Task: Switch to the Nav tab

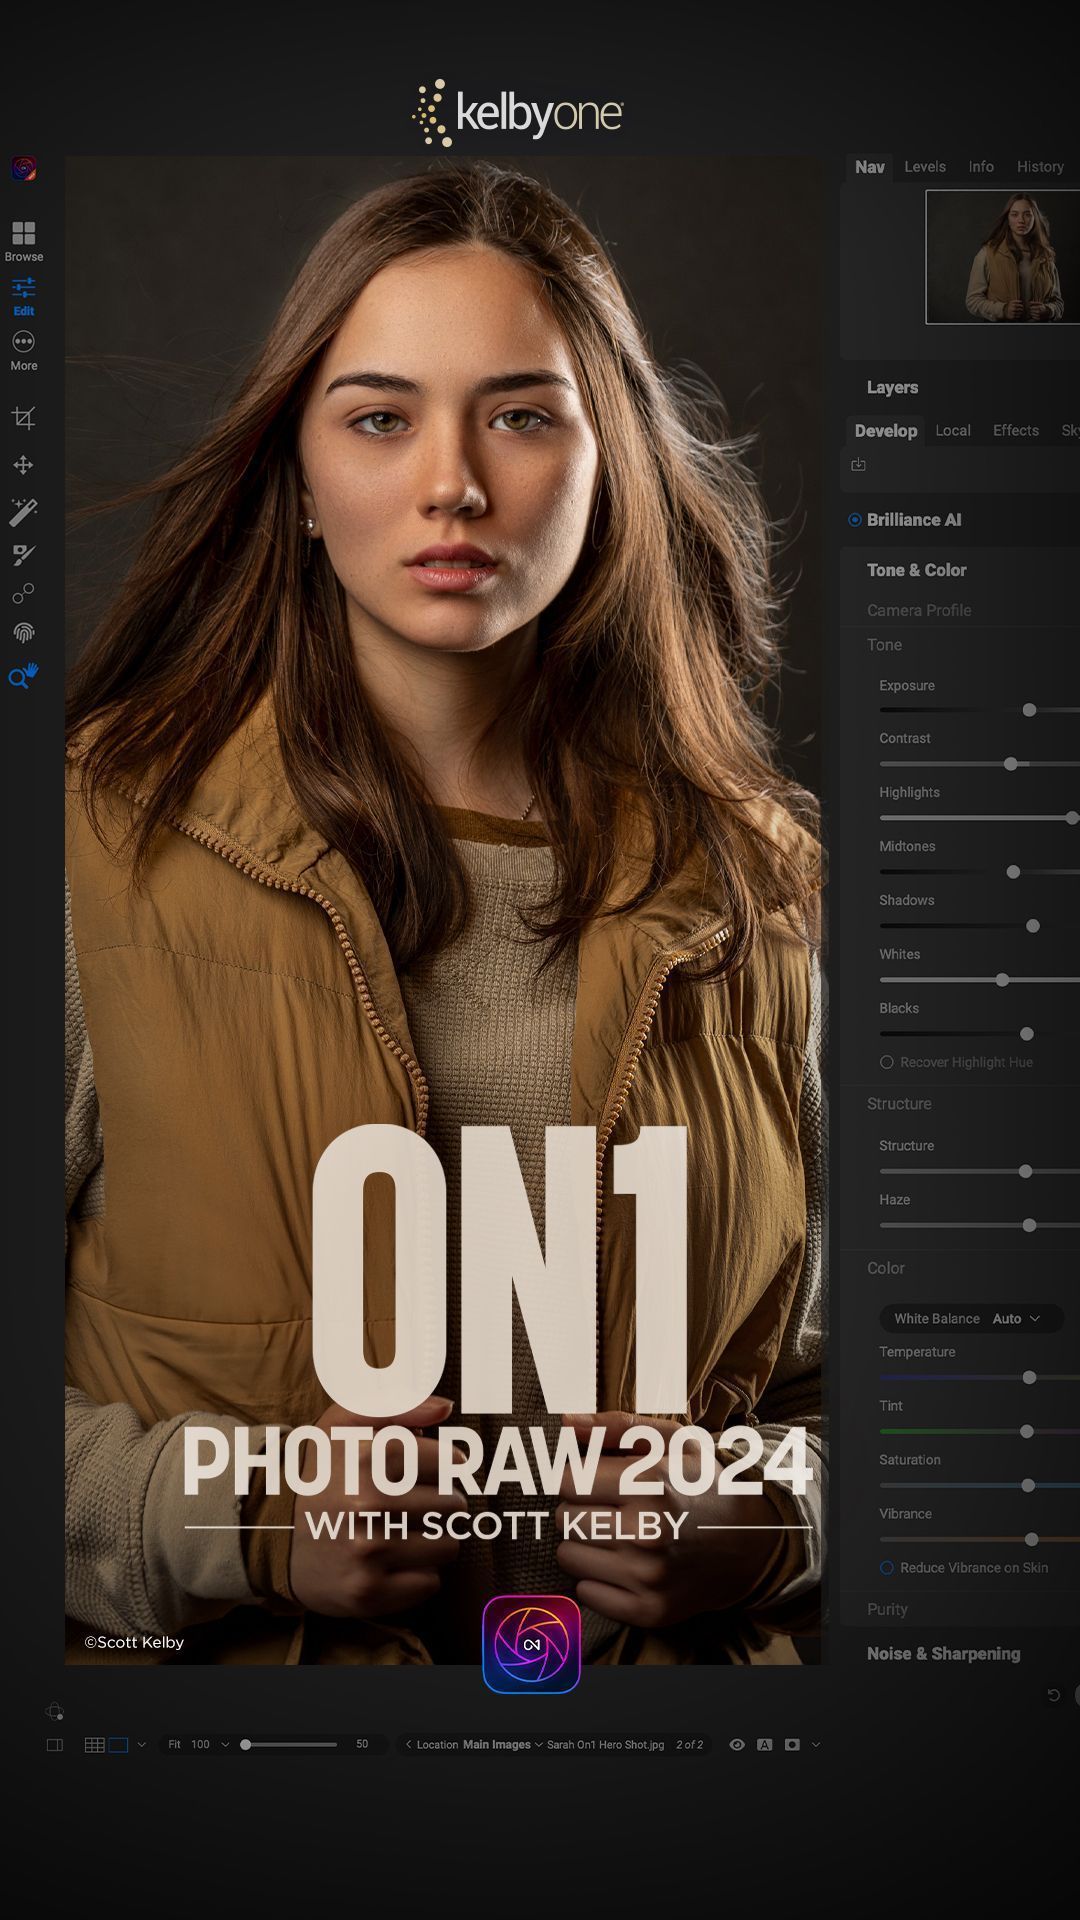Action: click(x=869, y=167)
